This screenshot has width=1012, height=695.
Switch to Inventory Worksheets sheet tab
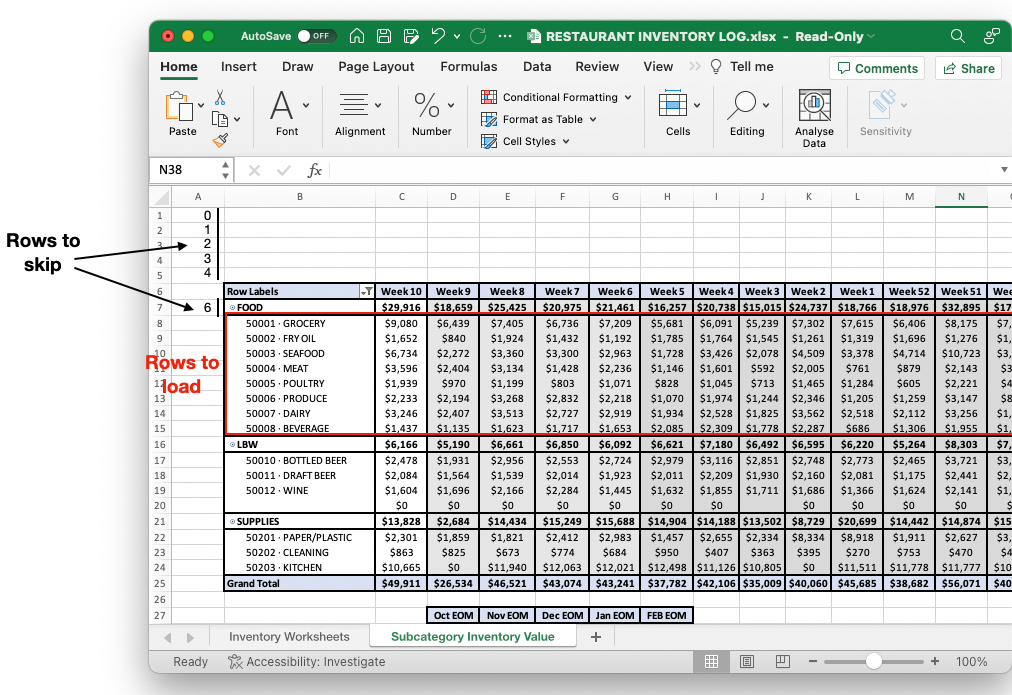pos(289,636)
